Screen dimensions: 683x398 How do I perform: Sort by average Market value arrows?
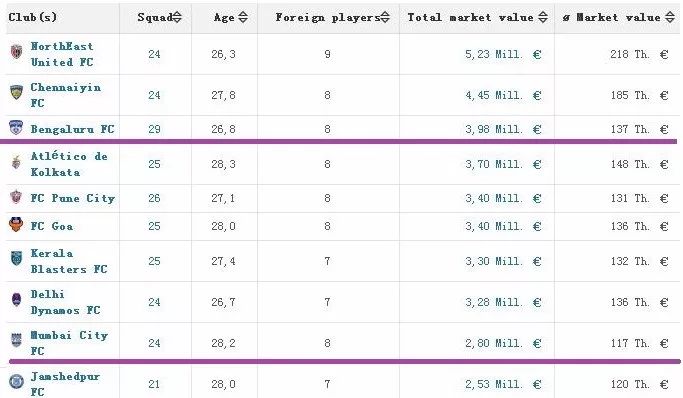[670, 17]
